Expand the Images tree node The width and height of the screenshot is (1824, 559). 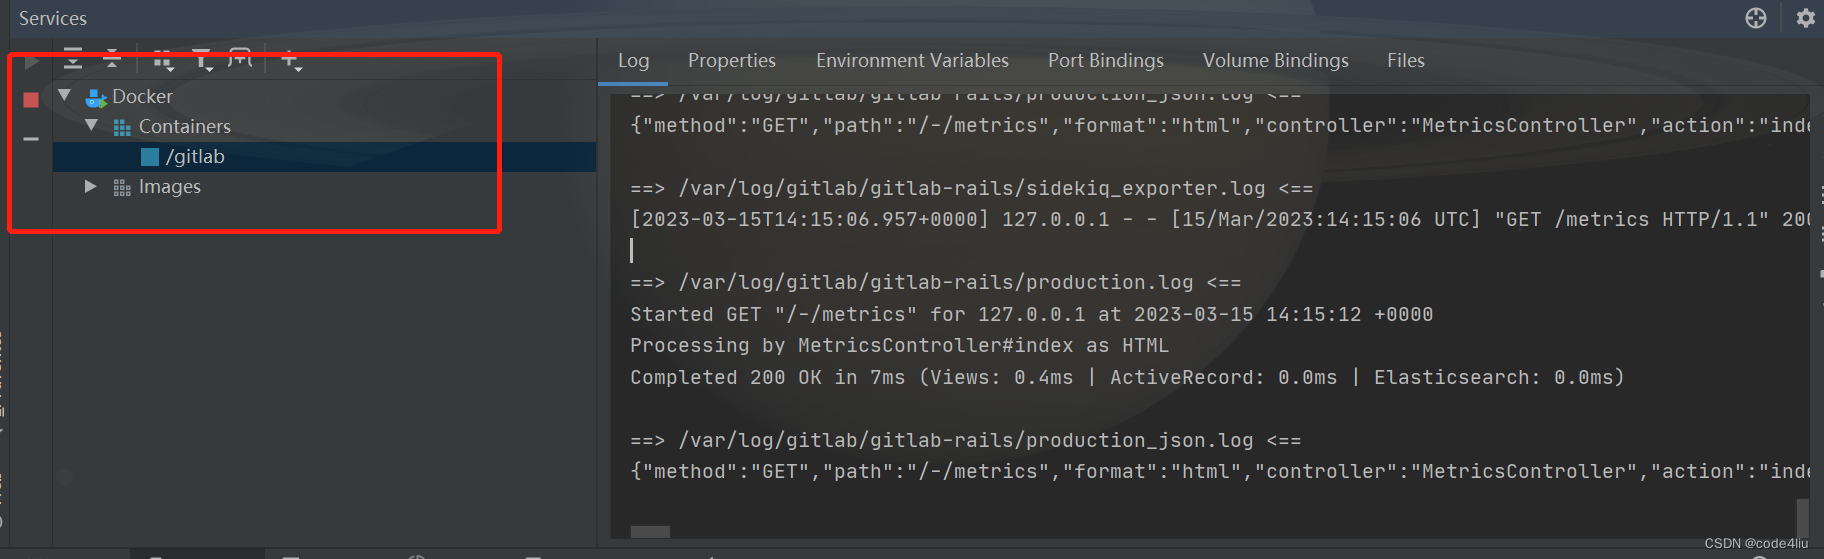[x=91, y=186]
